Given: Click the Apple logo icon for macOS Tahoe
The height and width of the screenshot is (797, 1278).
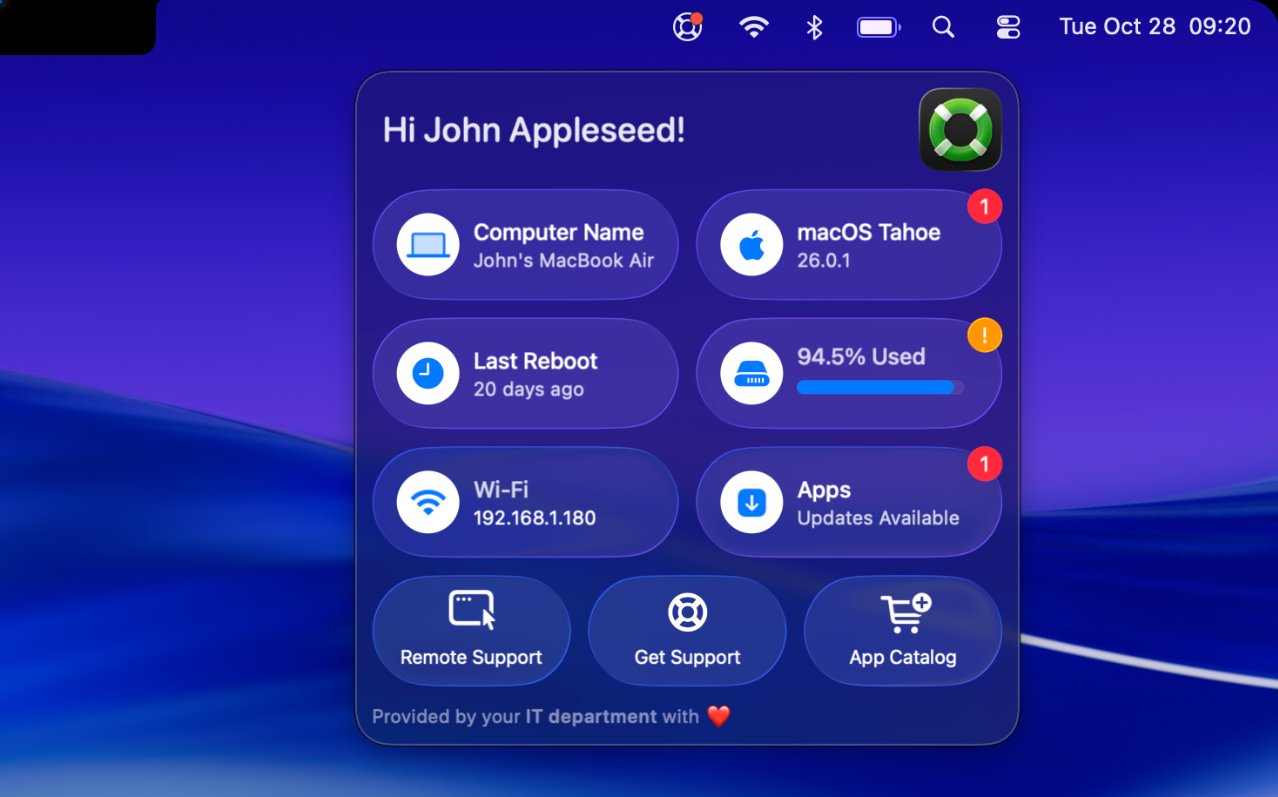Looking at the screenshot, I should click(752, 244).
